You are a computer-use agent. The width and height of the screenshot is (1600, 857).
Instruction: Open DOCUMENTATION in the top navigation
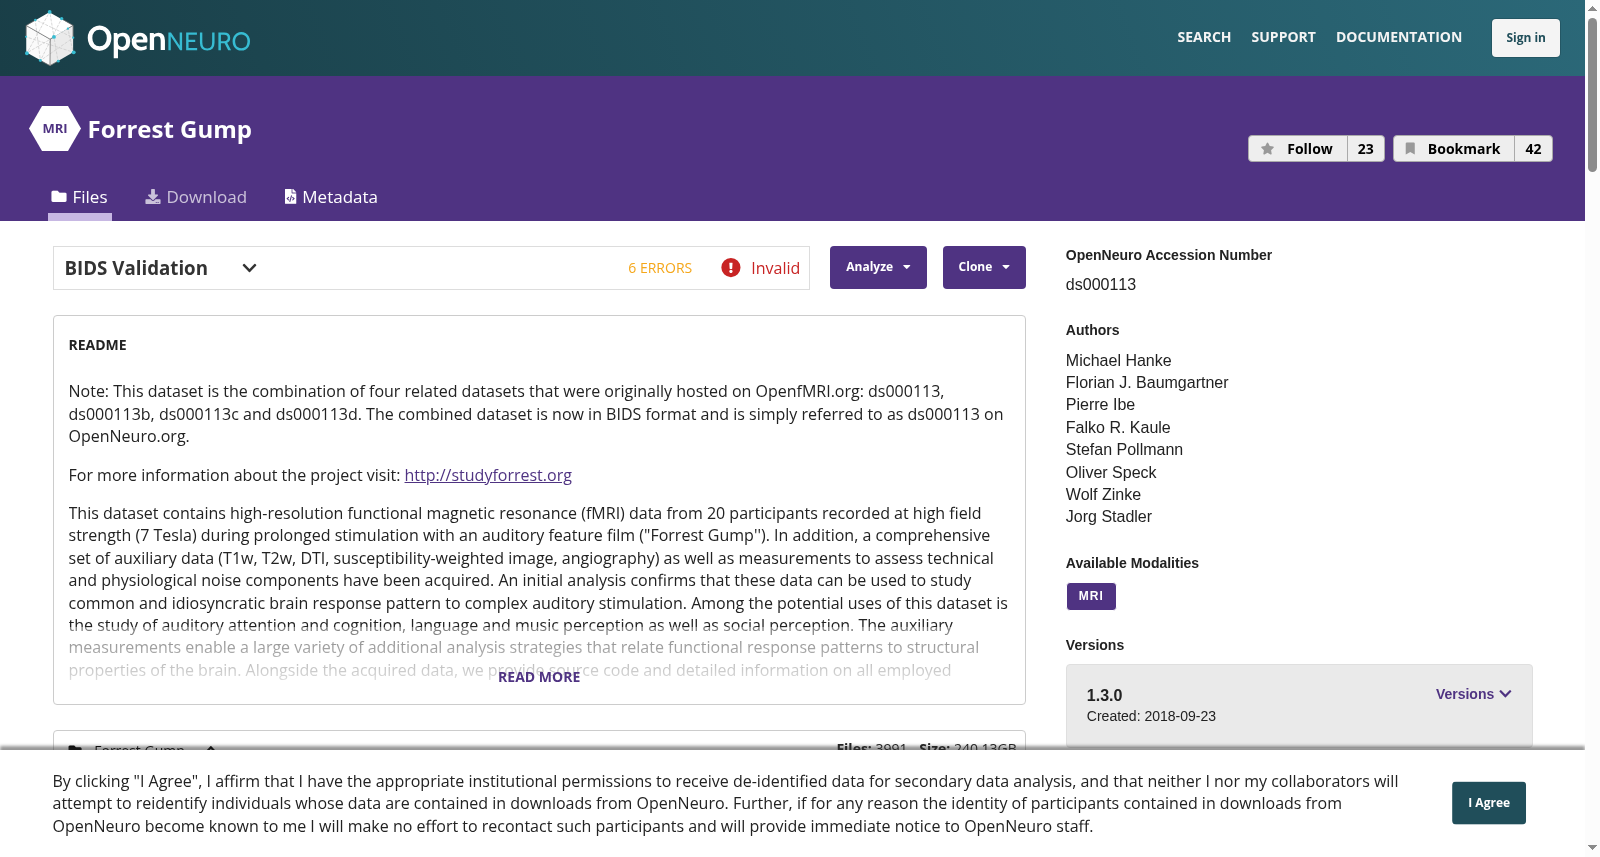[1399, 37]
